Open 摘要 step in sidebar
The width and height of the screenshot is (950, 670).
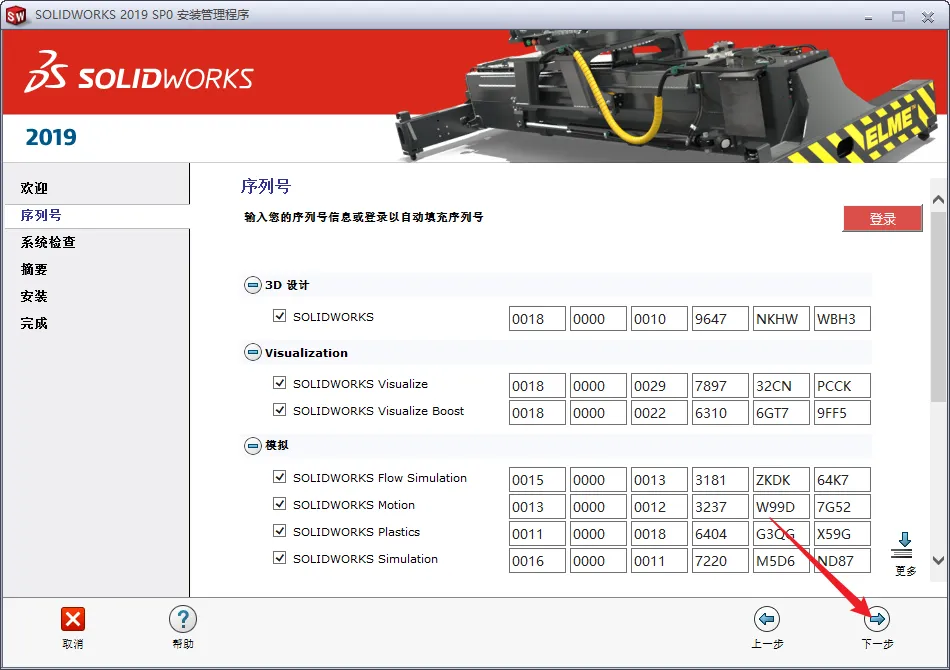point(34,269)
